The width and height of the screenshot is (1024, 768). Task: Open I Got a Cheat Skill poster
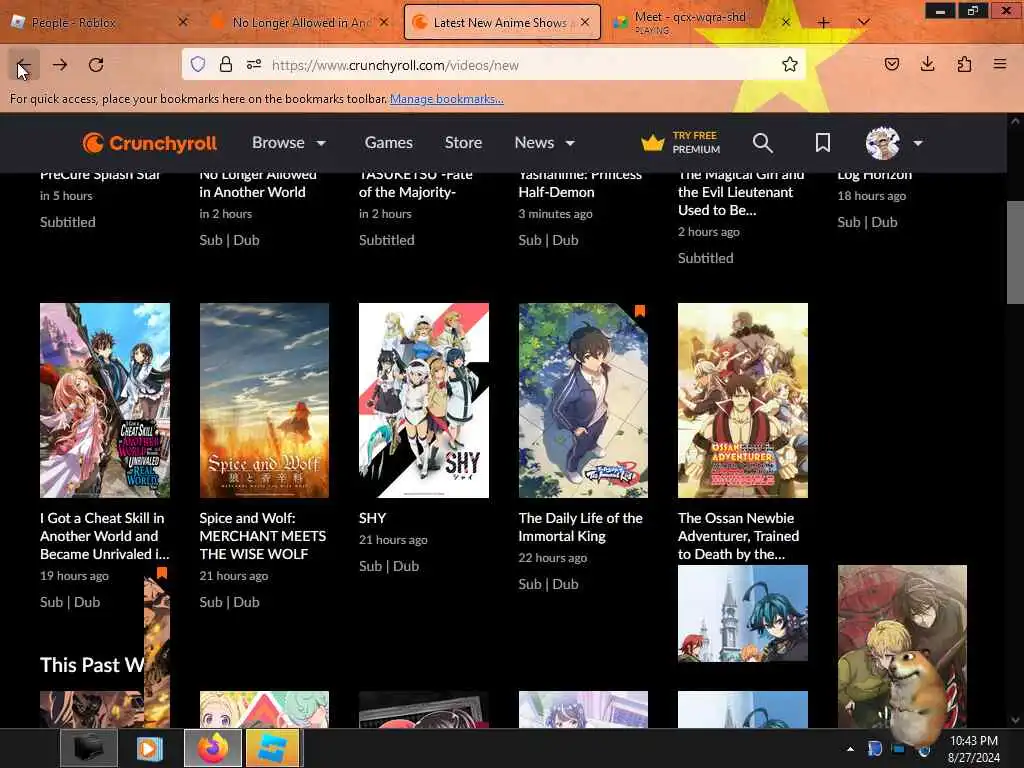click(104, 400)
